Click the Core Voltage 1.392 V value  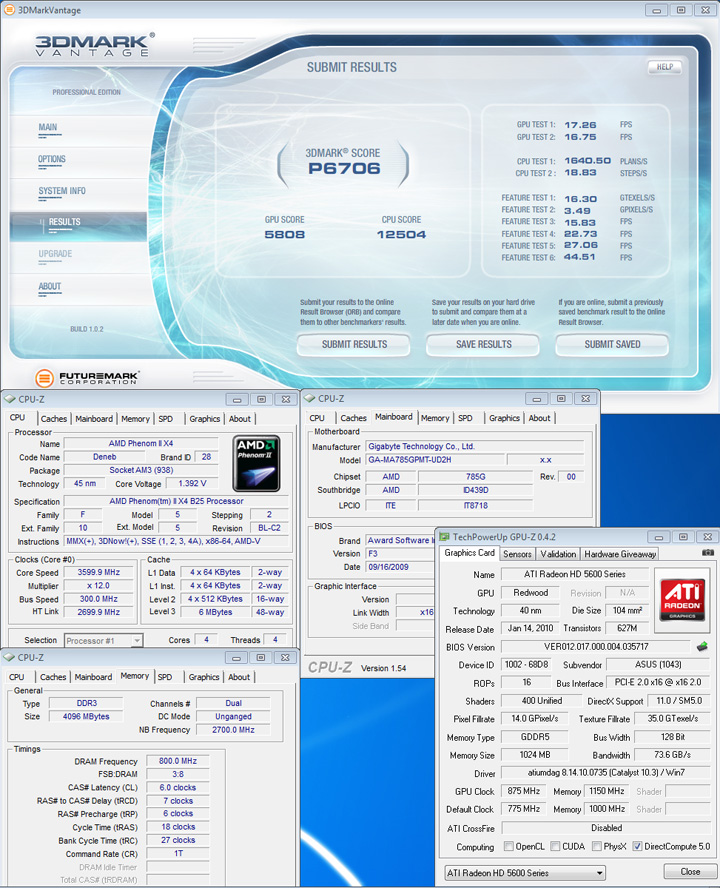point(192,483)
